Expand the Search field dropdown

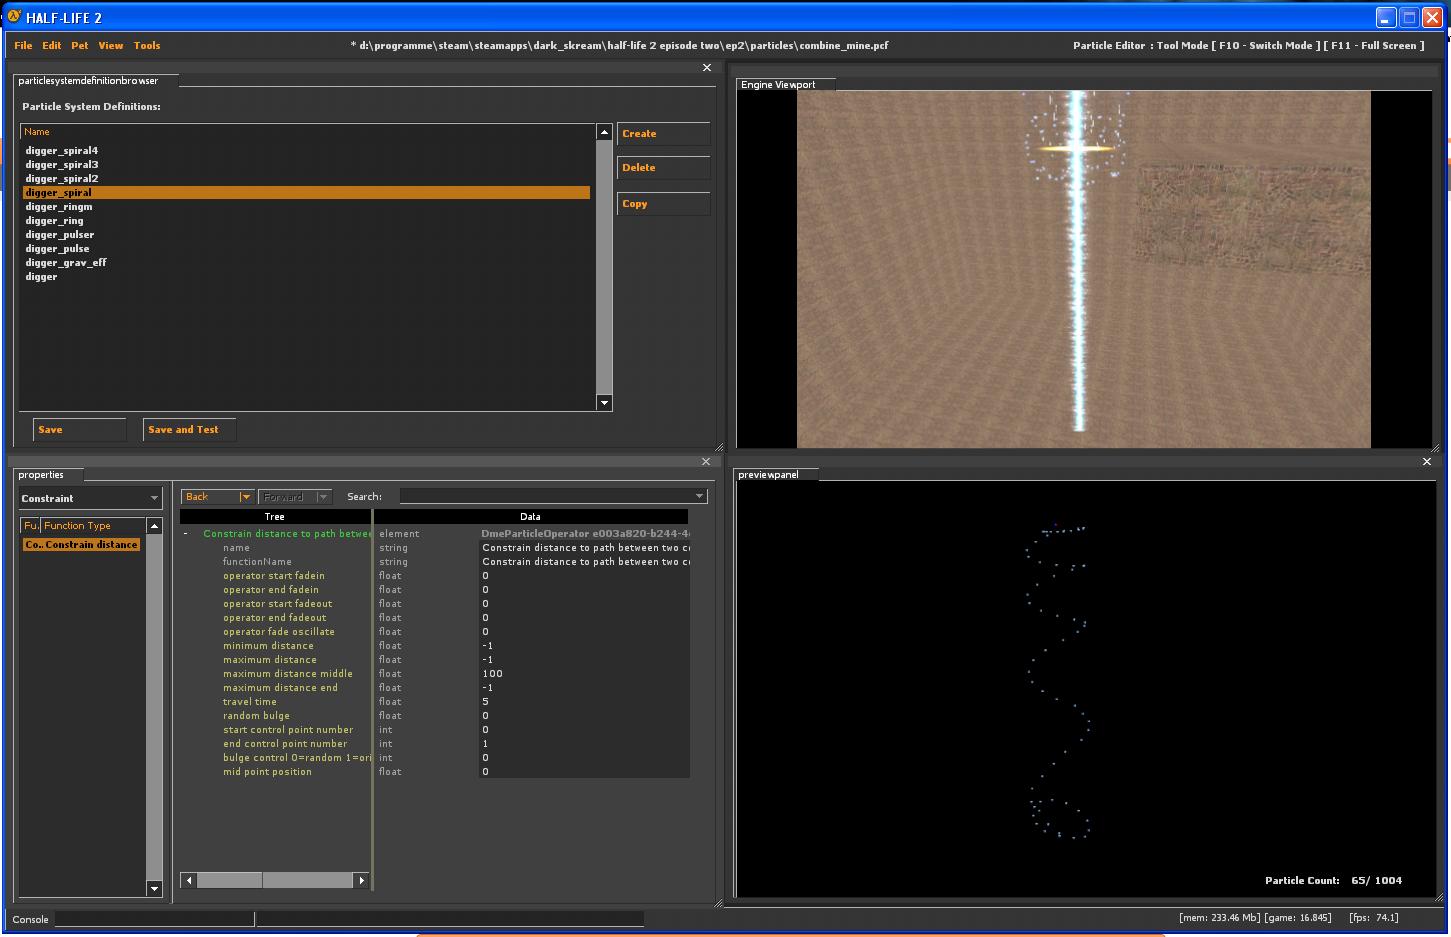(x=699, y=497)
